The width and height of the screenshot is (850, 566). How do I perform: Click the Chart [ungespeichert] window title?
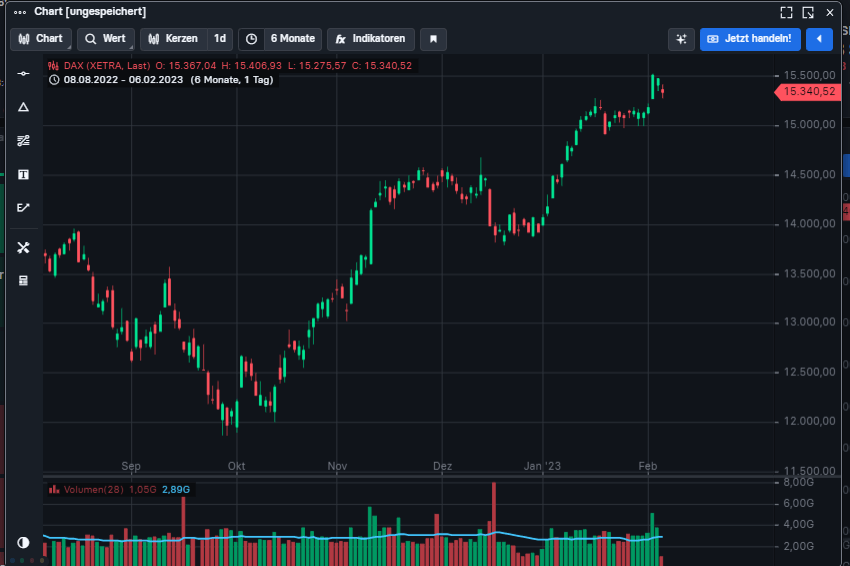90,11
